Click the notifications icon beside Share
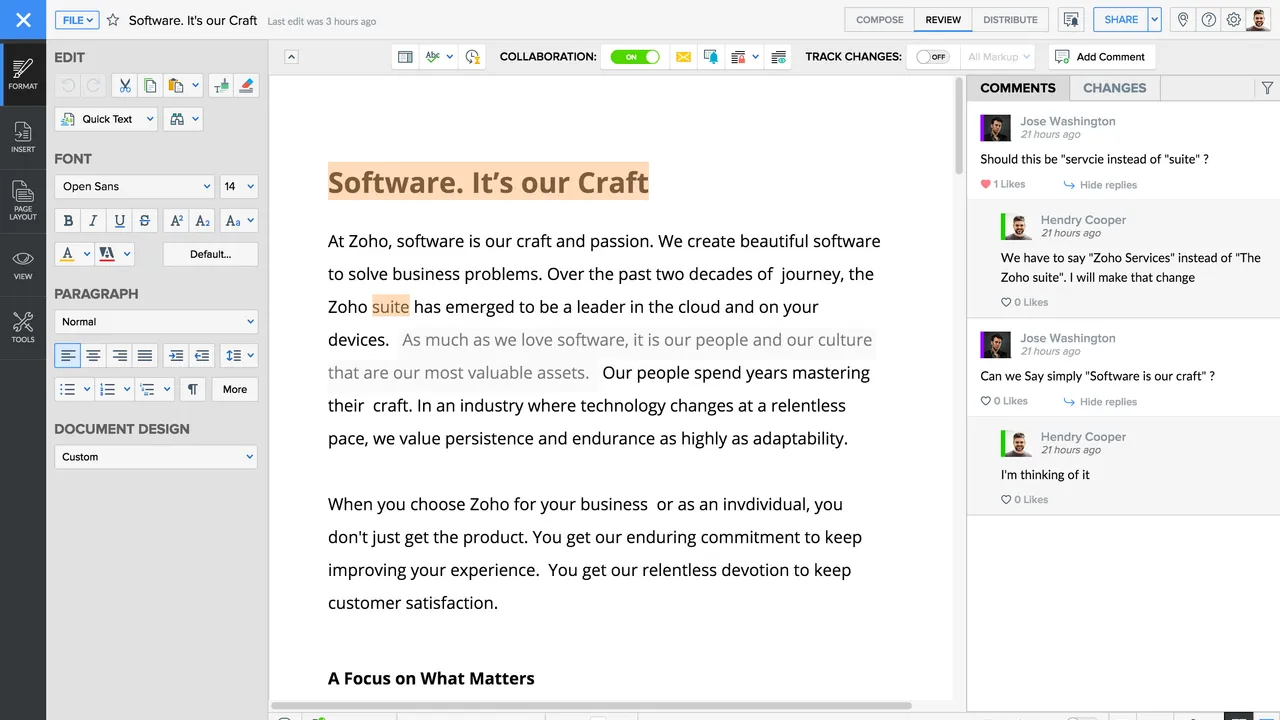This screenshot has width=1280, height=720. coord(1071,20)
